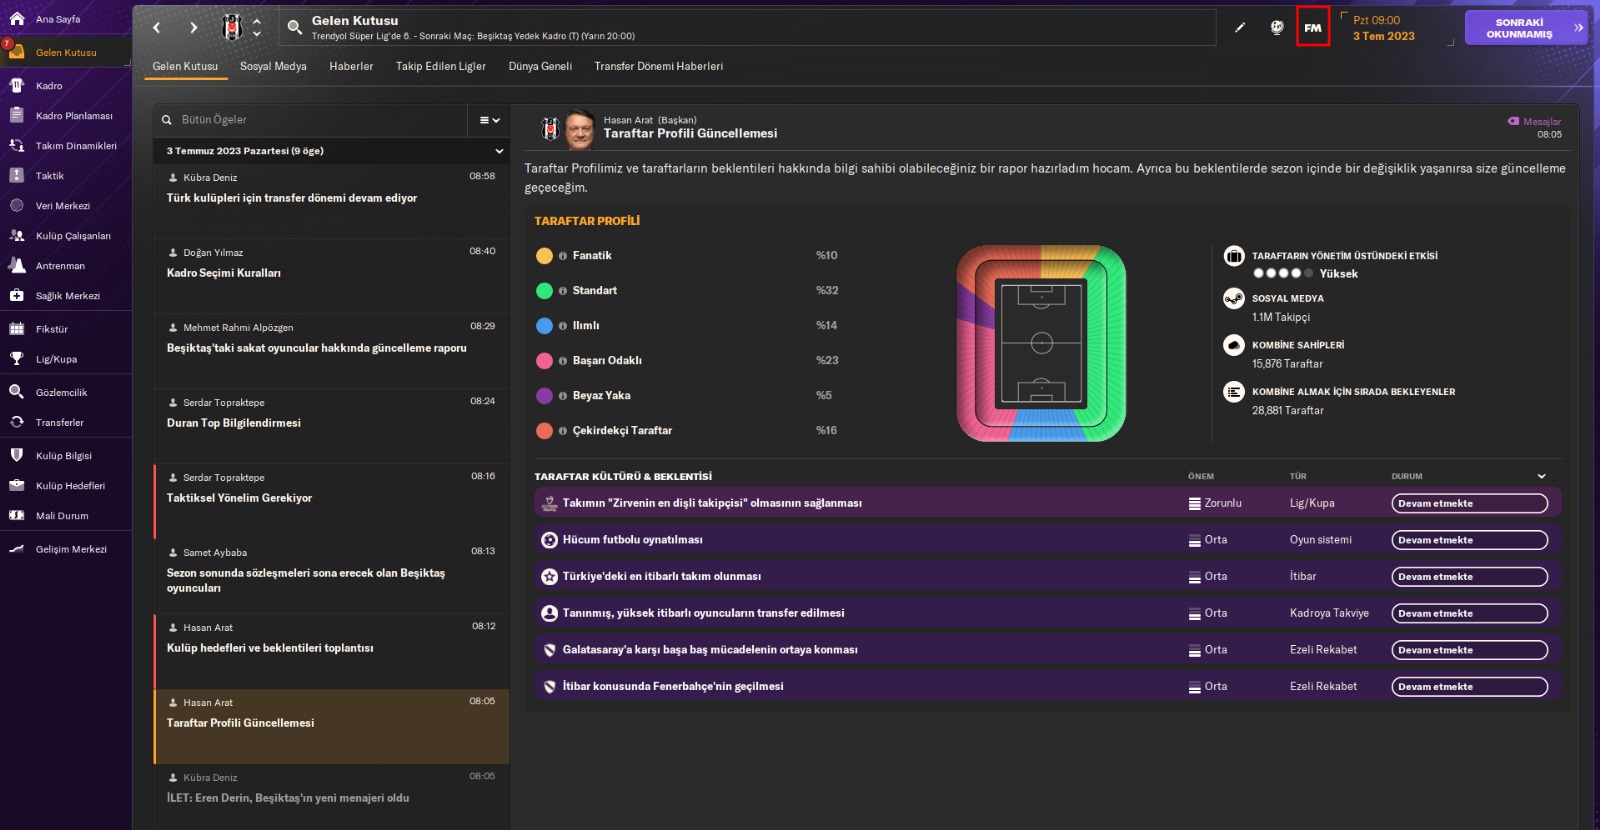
Task: Expand the Durum column sort chevron
Action: pos(1541,476)
